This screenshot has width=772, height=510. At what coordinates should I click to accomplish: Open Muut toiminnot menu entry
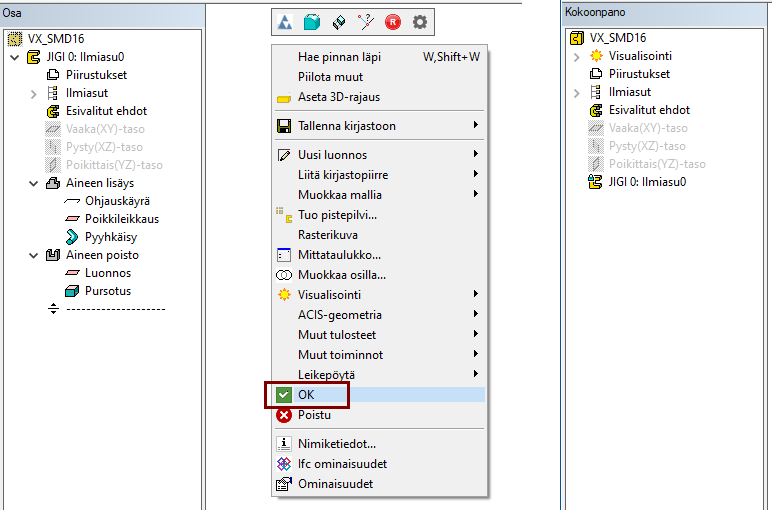coord(379,355)
